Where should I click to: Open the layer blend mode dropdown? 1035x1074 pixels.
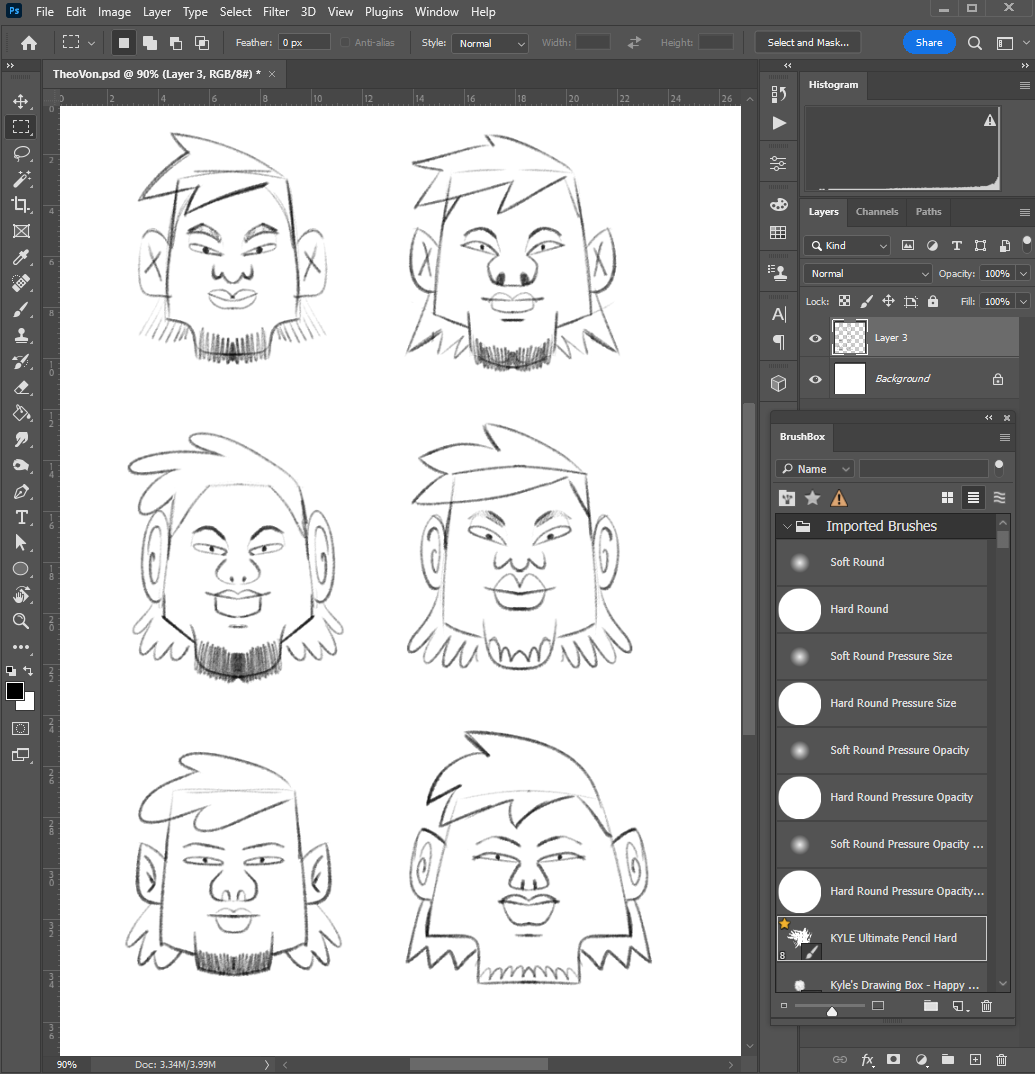click(867, 273)
